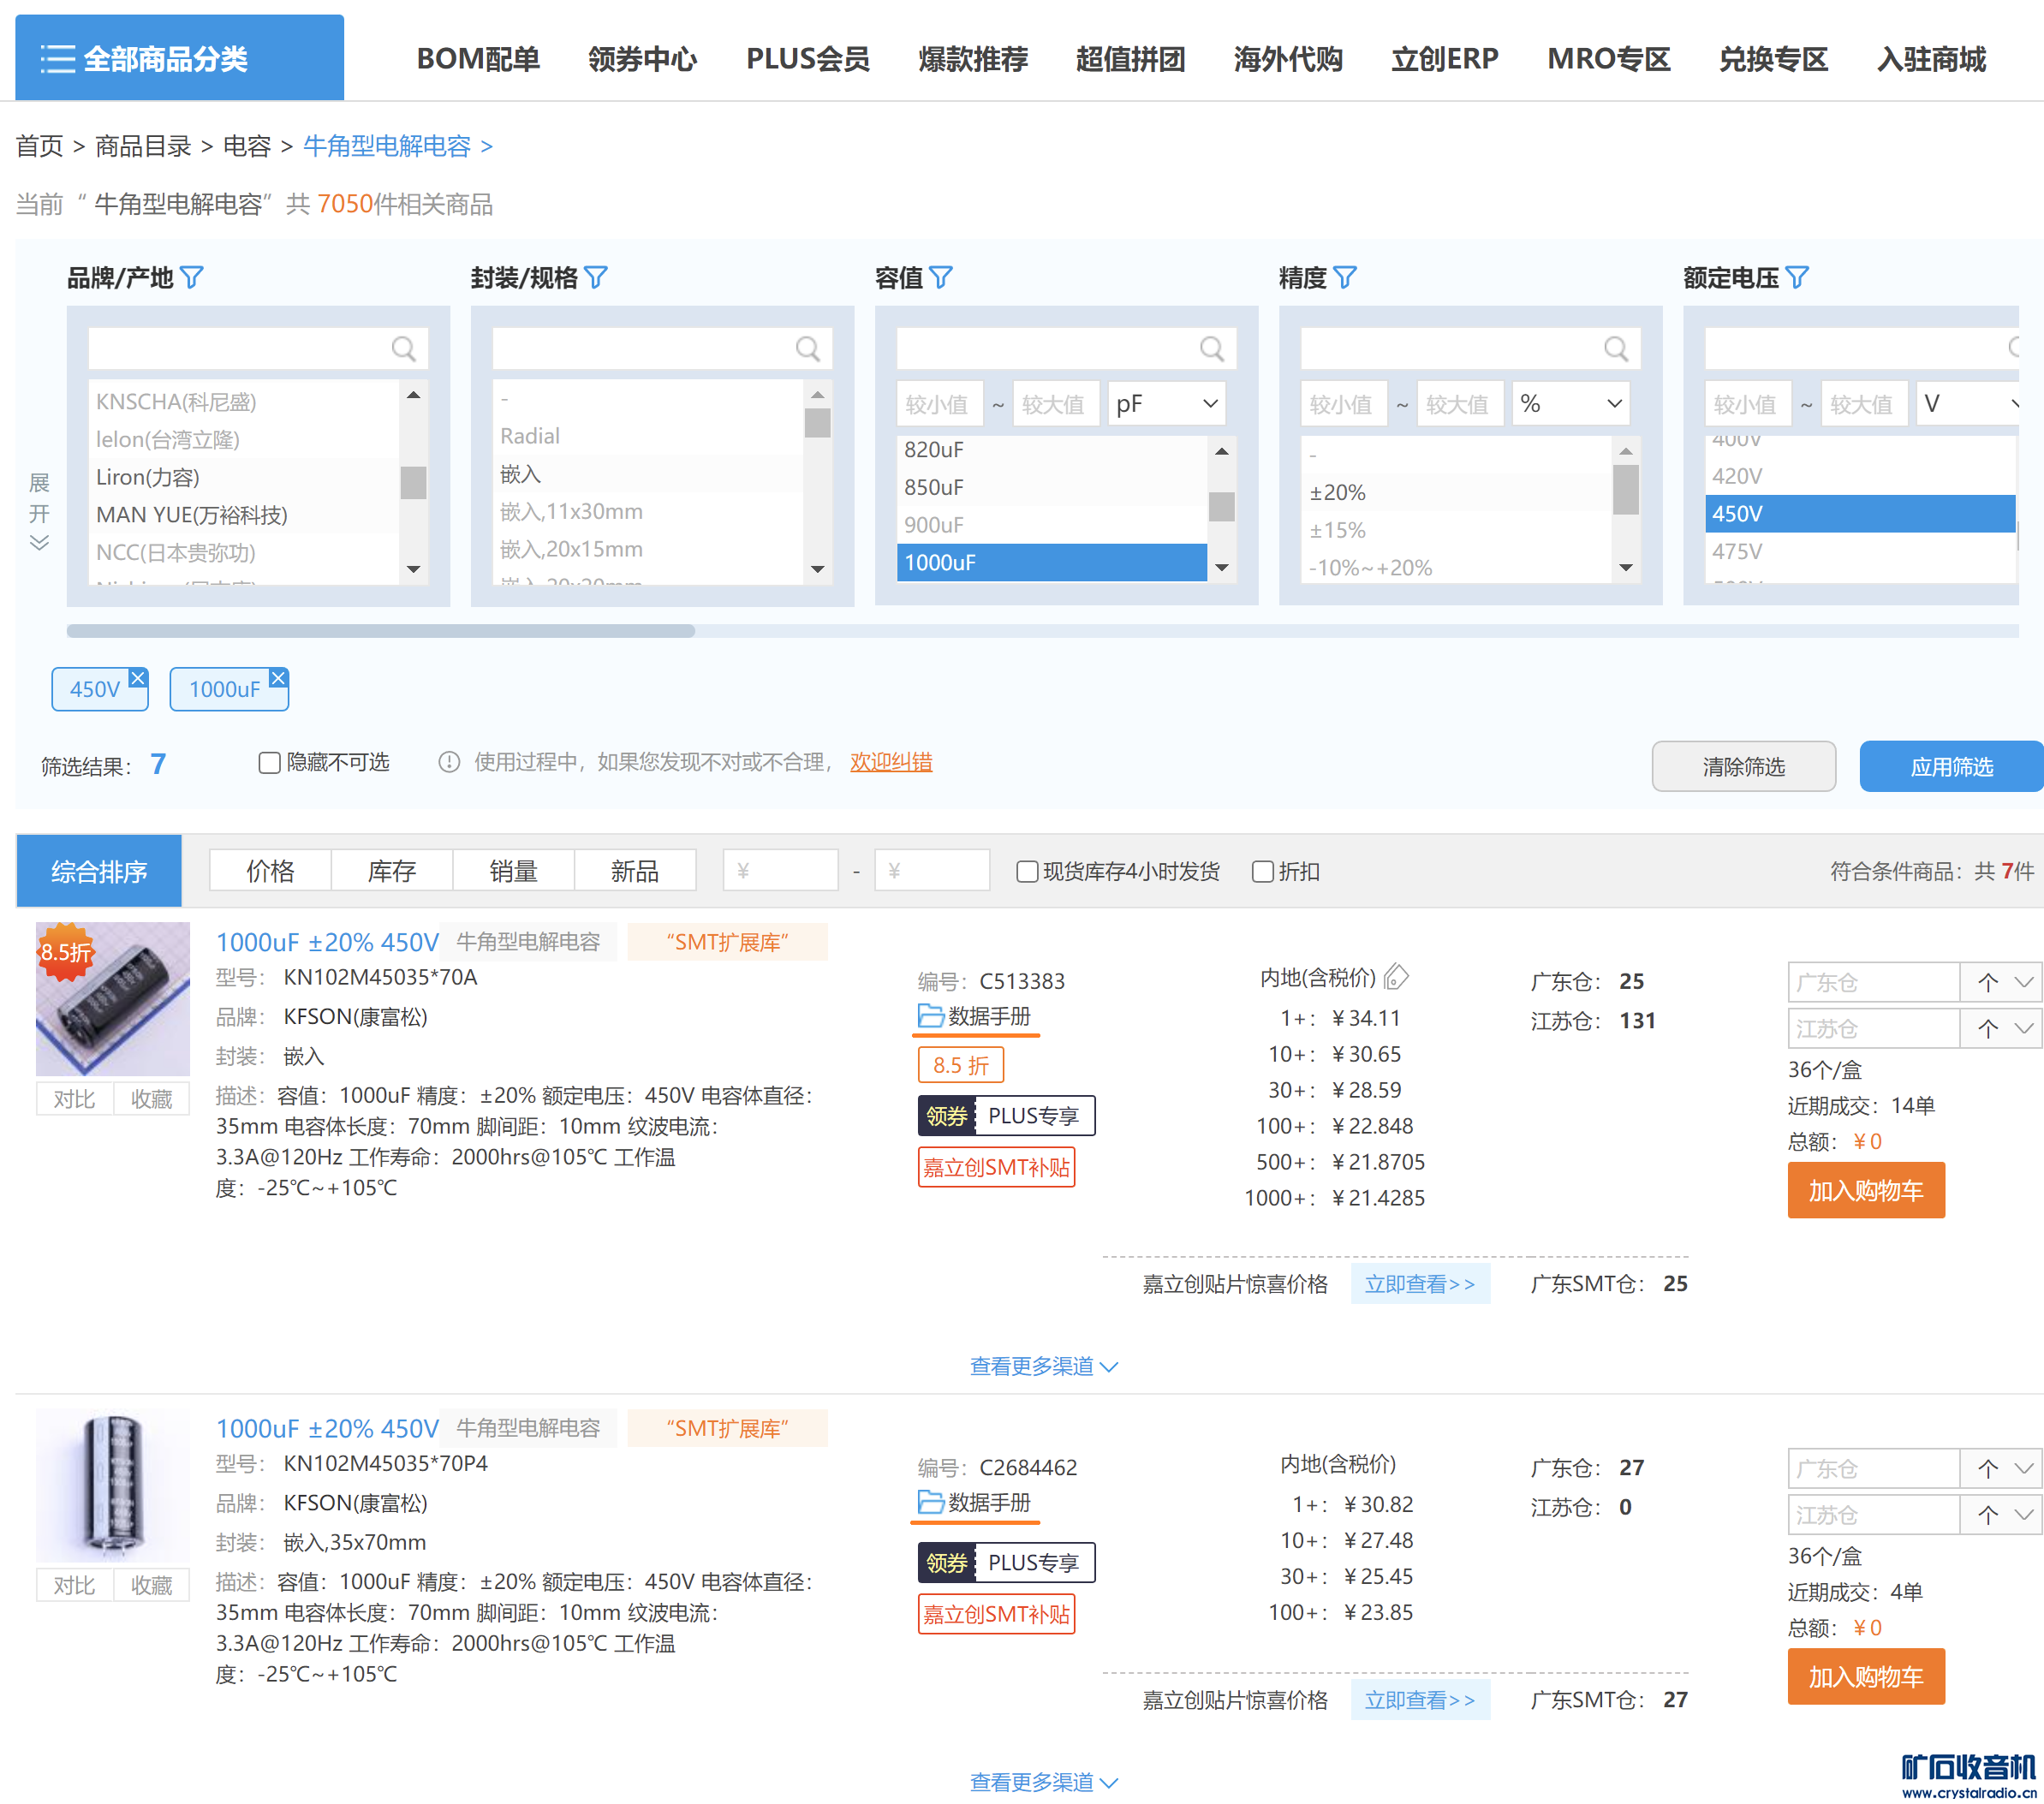Expand 查看更多渠道 under second product
2044x1804 pixels.
1044,1781
